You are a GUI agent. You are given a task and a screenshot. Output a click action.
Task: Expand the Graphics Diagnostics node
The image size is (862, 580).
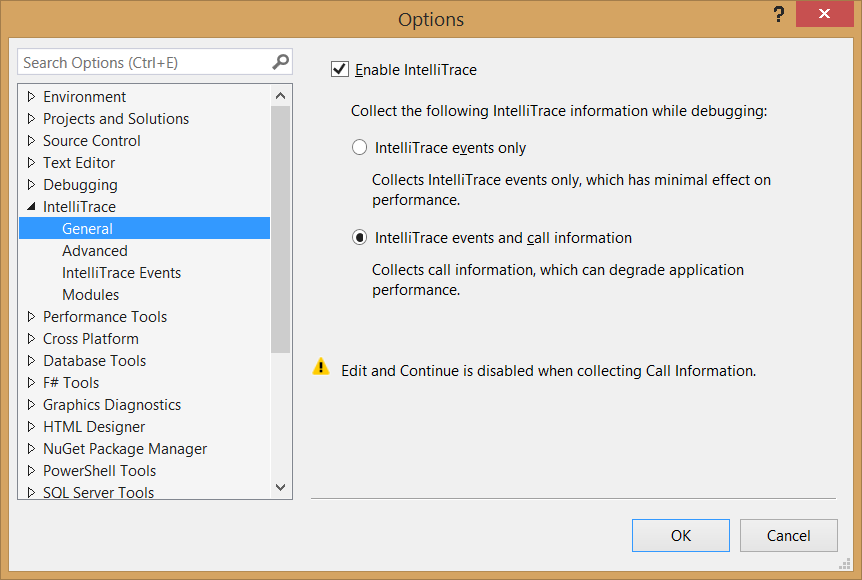tap(31, 405)
